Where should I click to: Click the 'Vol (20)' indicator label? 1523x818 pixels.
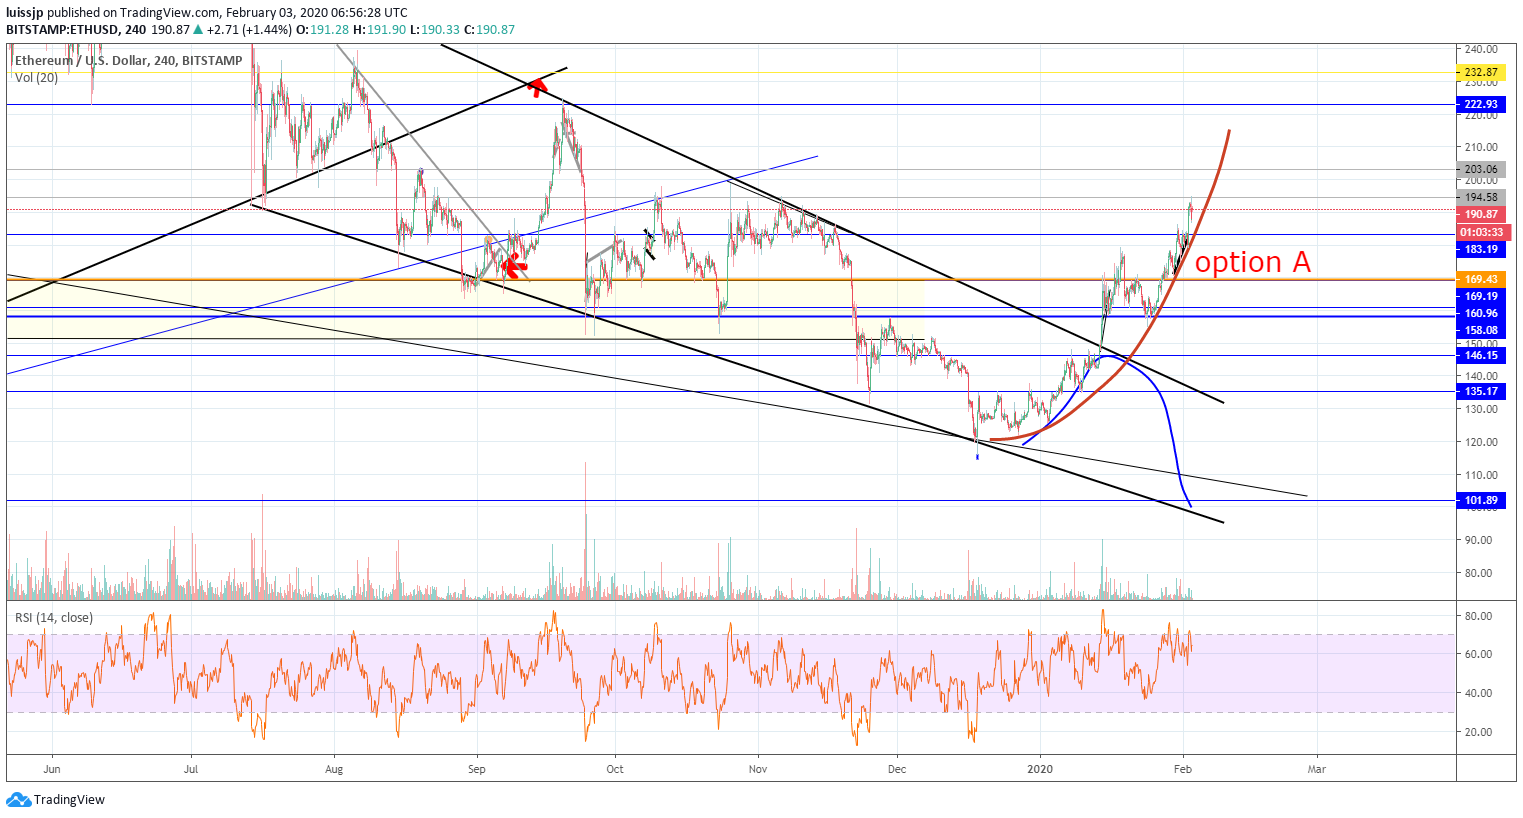pos(36,78)
